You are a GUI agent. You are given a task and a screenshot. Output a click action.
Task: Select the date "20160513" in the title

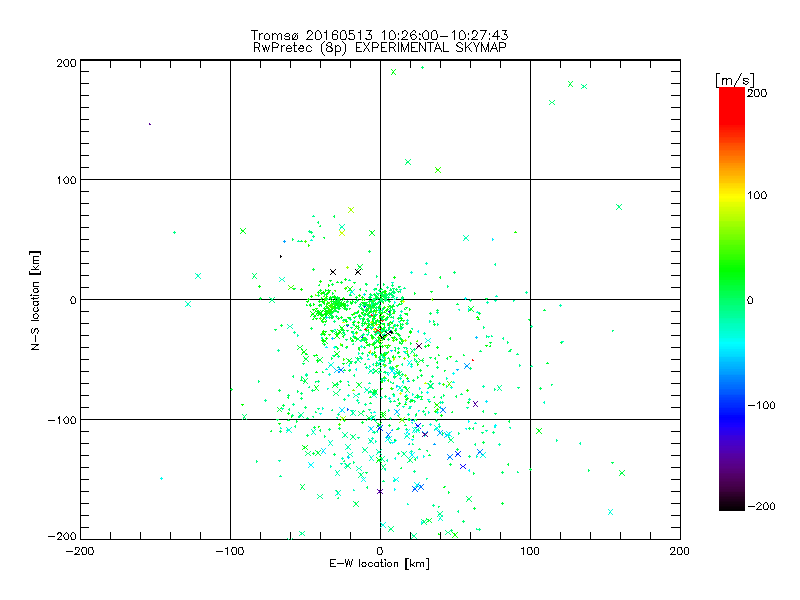point(340,35)
